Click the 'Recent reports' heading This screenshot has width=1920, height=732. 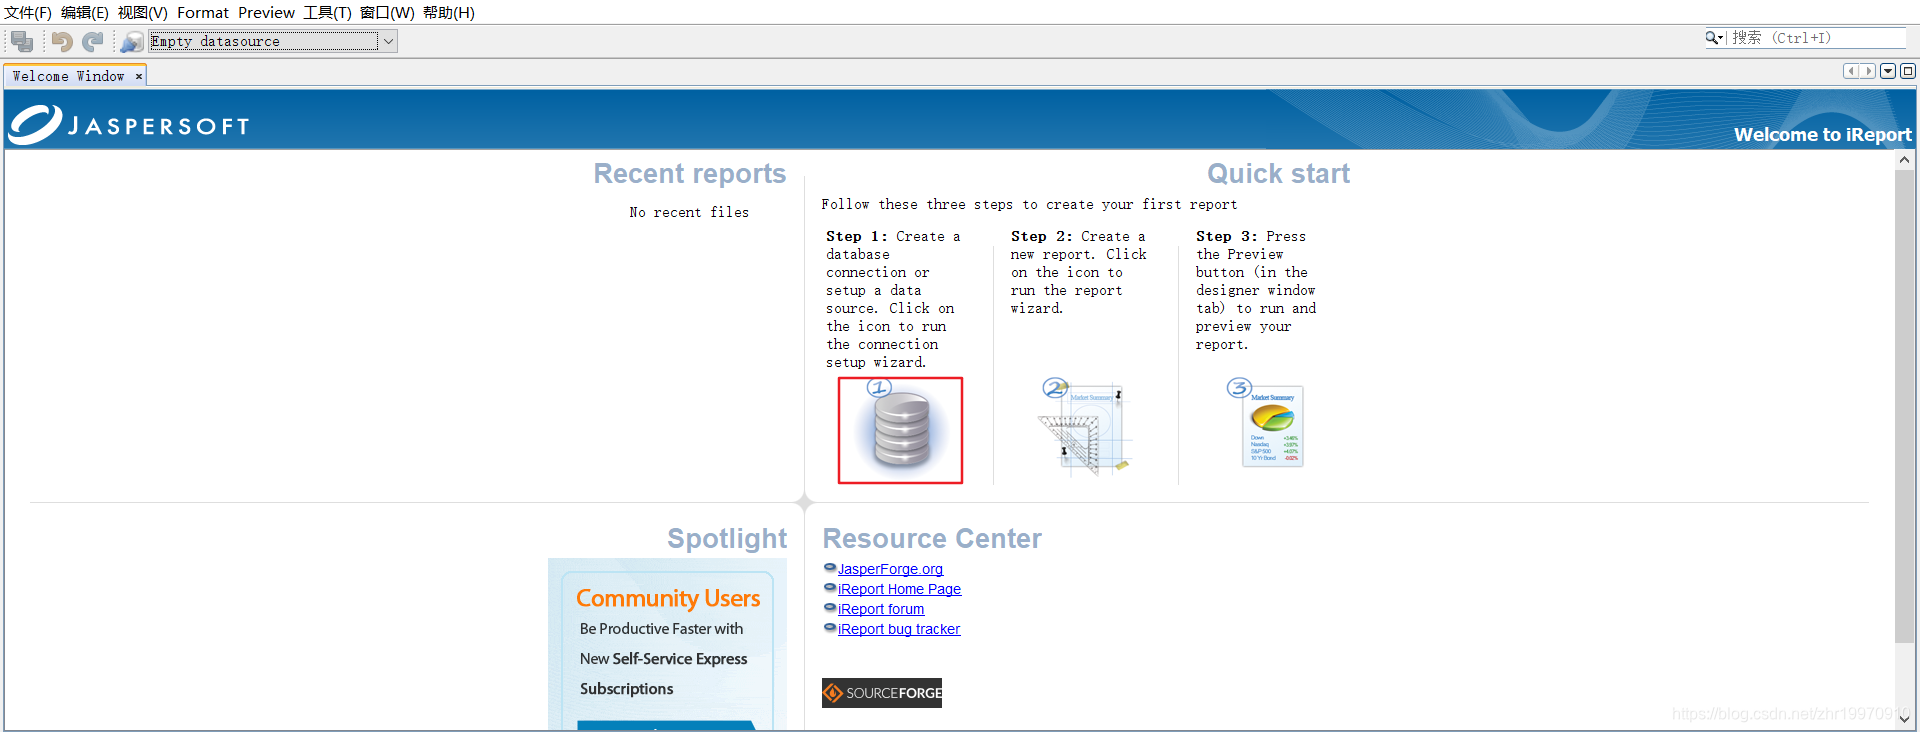[690, 174]
